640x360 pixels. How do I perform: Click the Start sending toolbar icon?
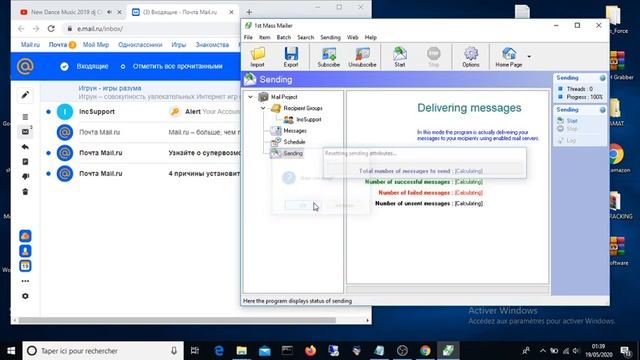400,57
